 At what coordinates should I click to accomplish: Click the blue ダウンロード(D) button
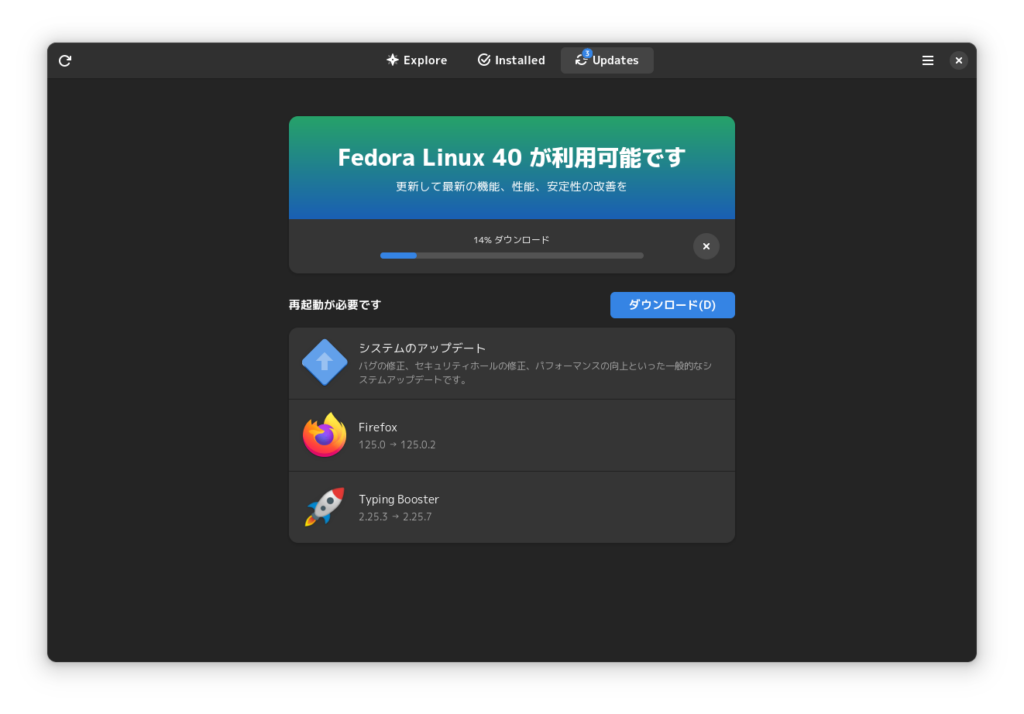(672, 305)
